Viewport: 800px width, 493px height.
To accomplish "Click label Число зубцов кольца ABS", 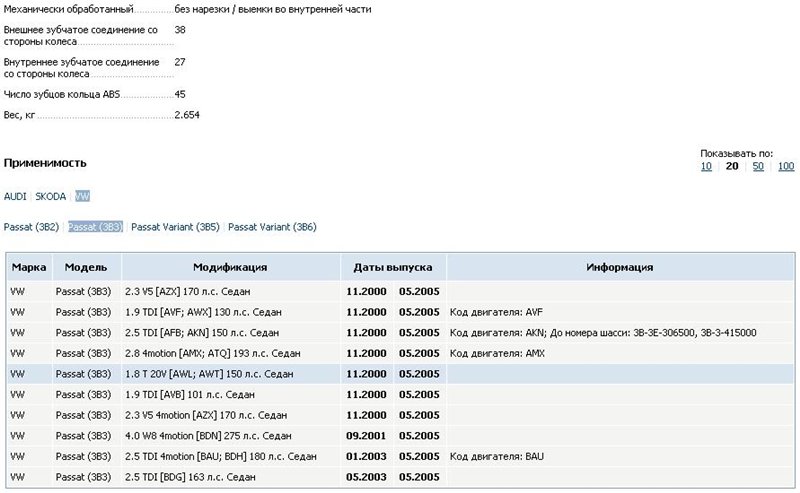I will click(62, 94).
